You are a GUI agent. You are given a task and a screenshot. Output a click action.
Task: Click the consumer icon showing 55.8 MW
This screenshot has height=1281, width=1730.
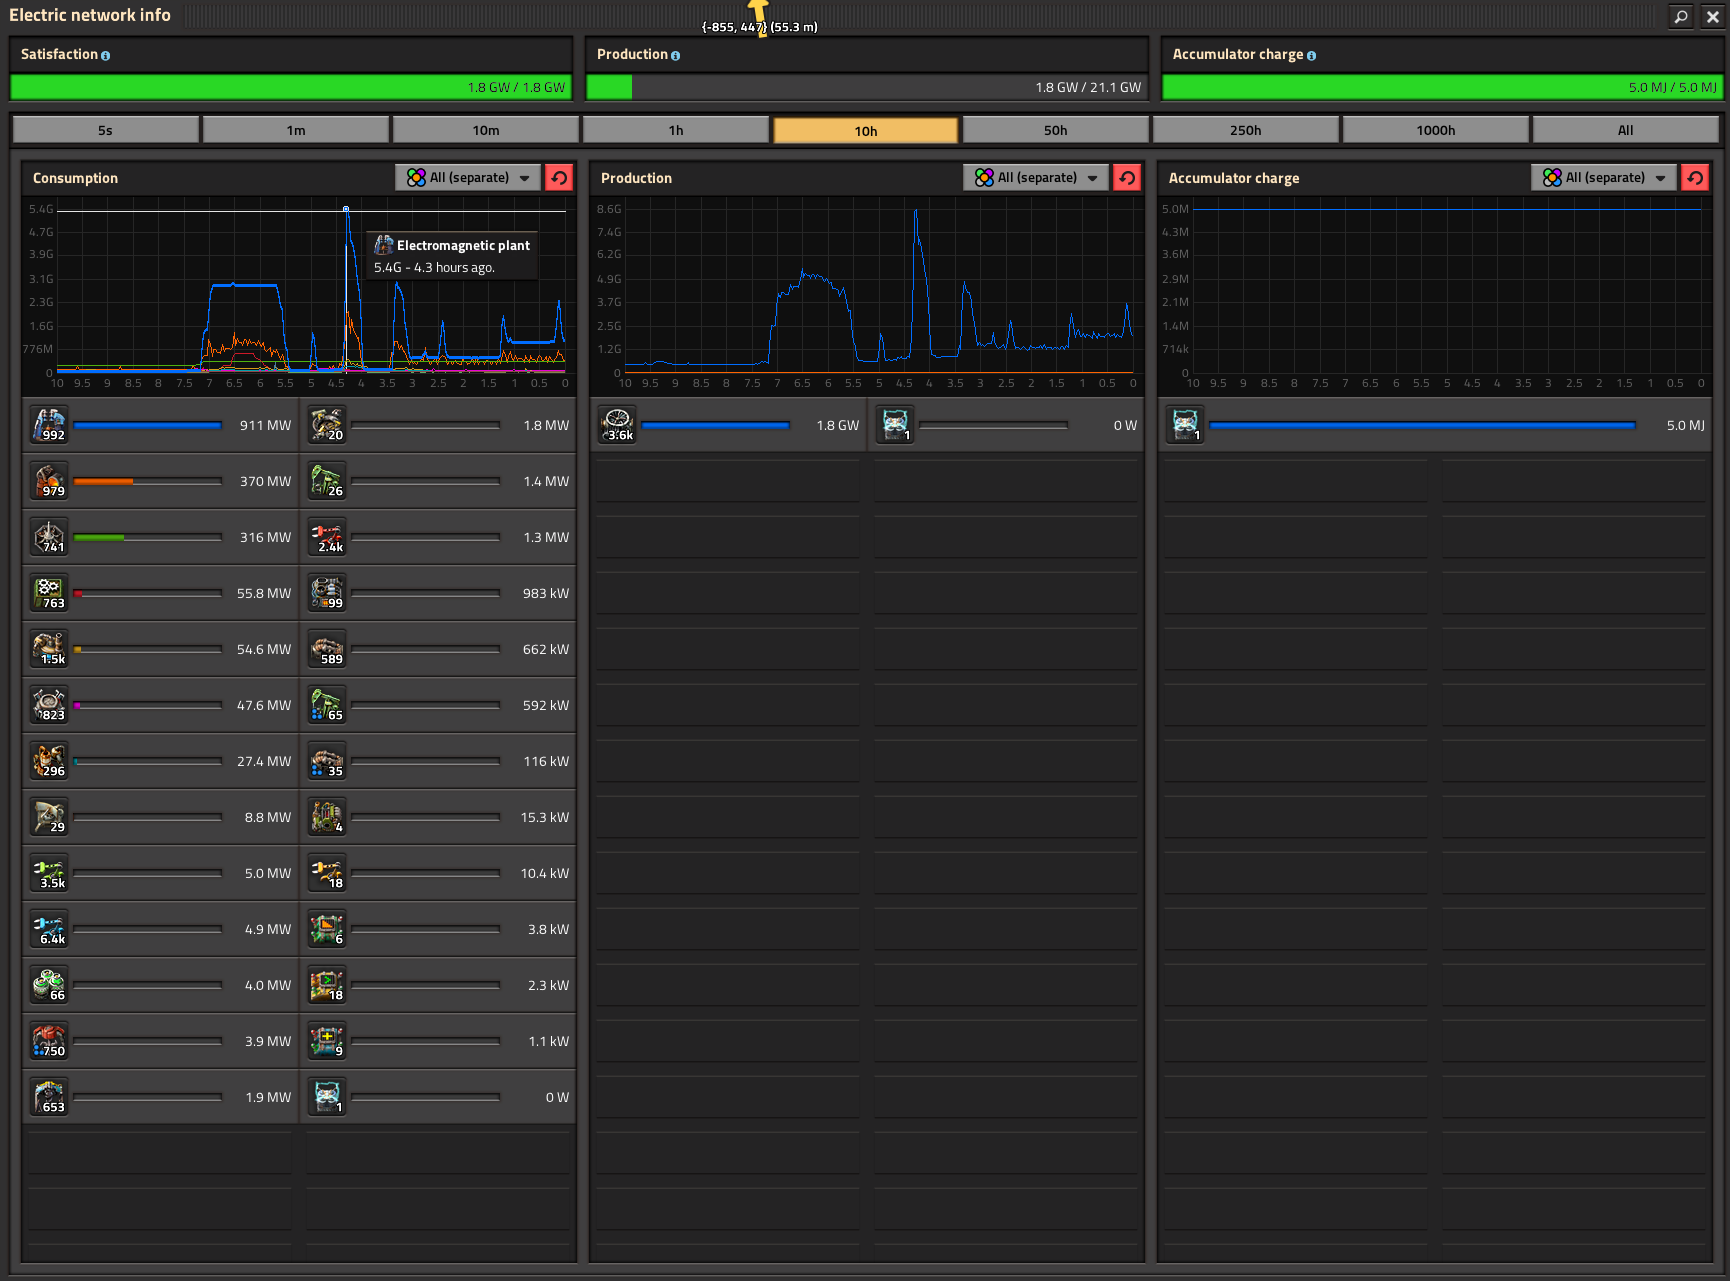48,593
